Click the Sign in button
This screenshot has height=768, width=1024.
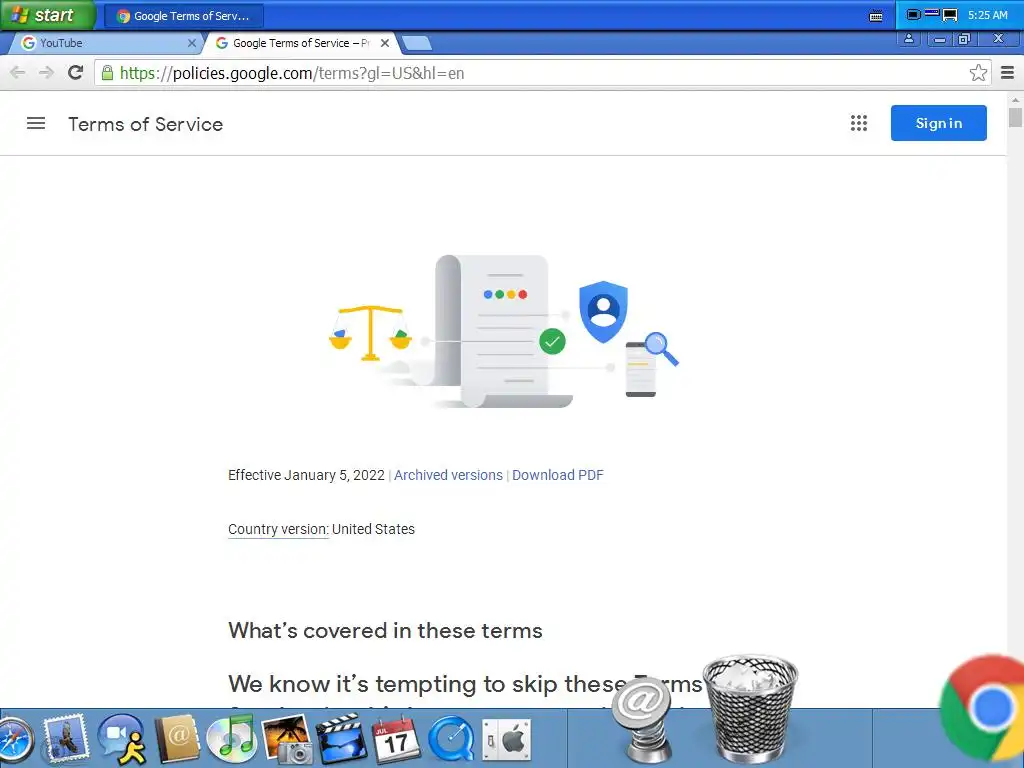(938, 123)
